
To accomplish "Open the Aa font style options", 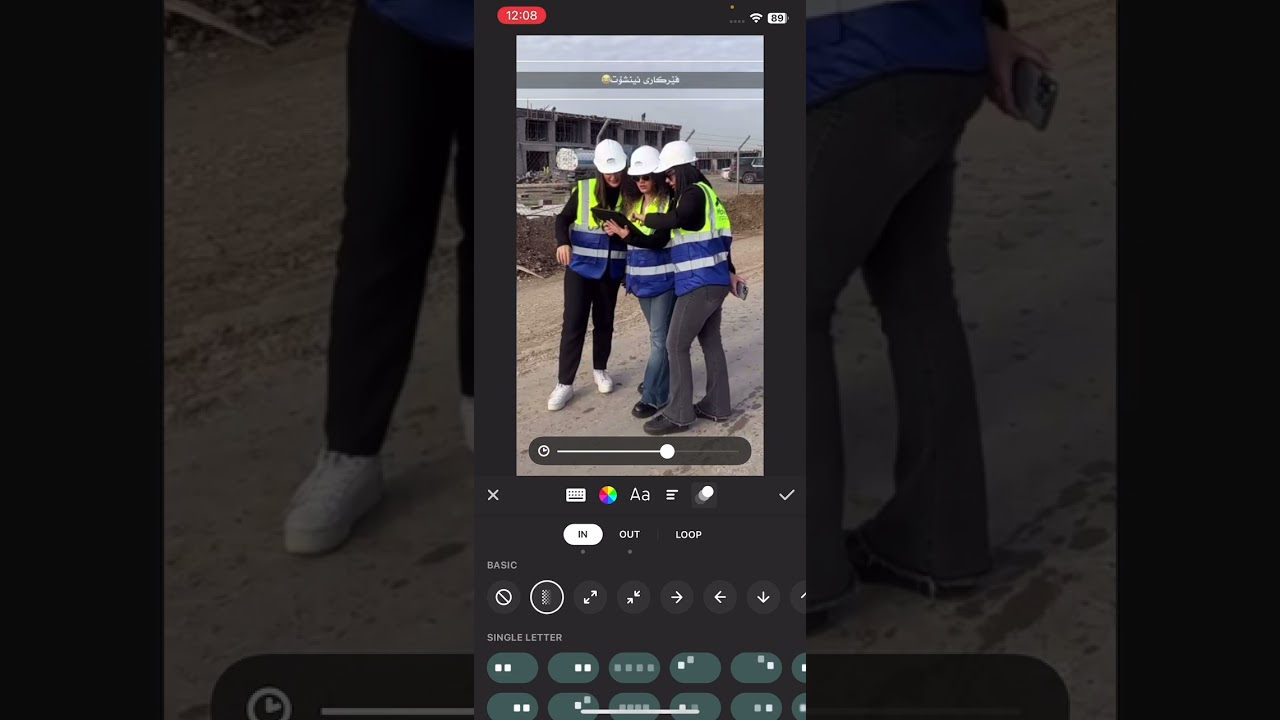I will [x=640, y=495].
